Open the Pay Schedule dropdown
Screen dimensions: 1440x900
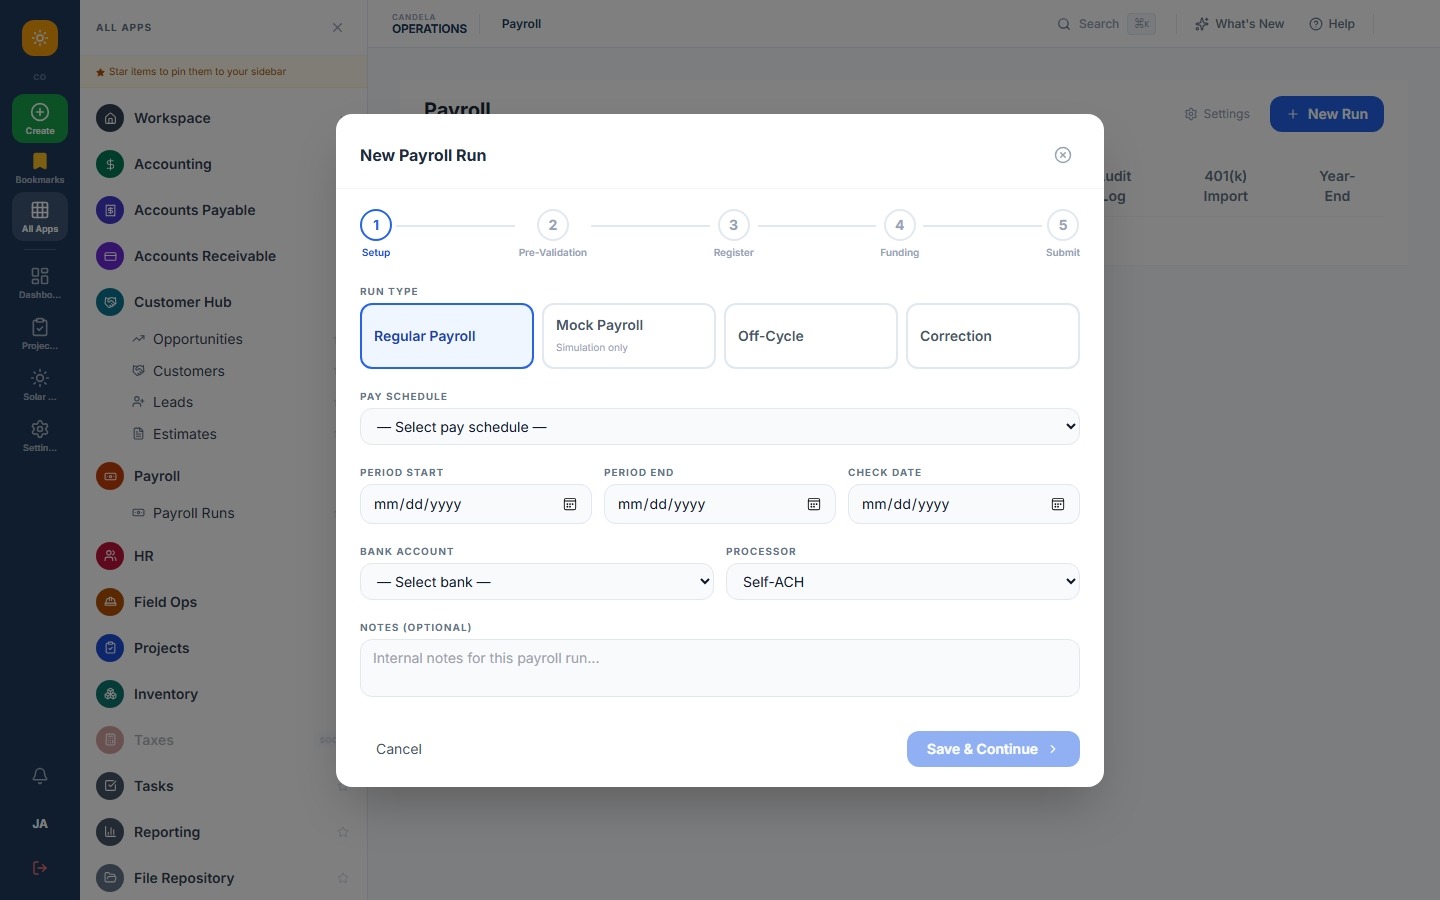click(720, 427)
